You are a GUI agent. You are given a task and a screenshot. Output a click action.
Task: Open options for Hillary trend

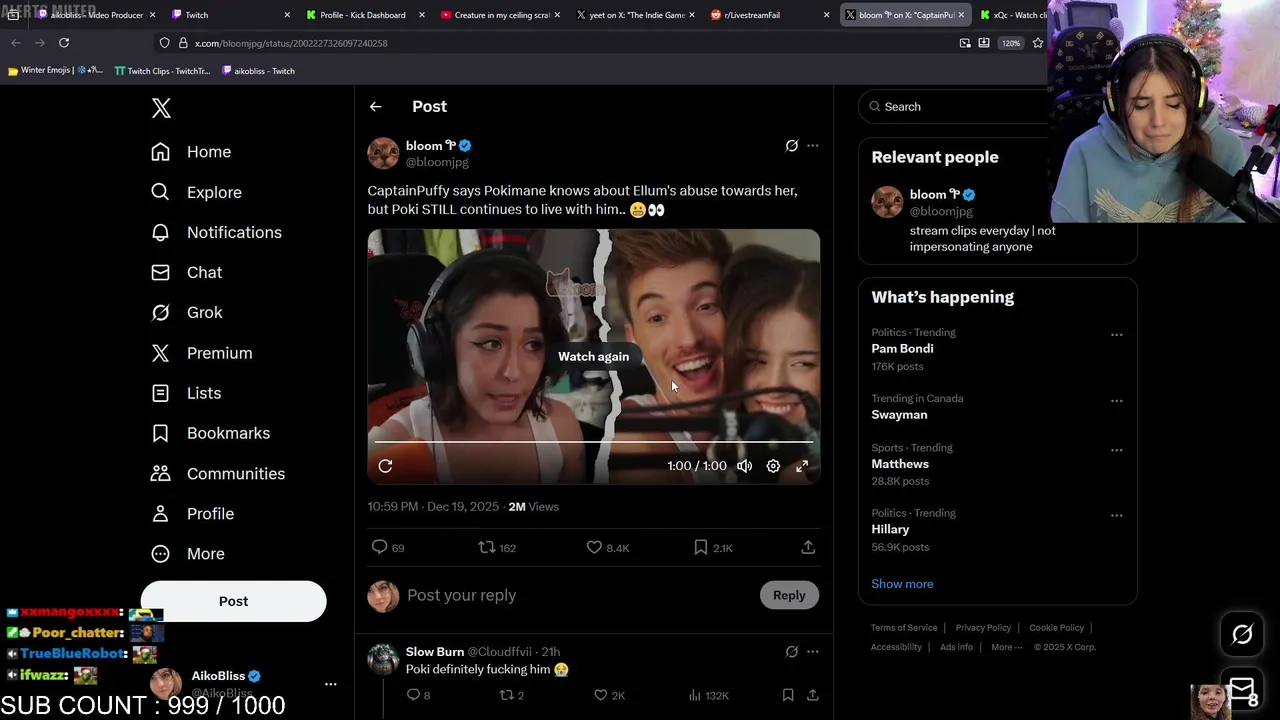[1116, 515]
